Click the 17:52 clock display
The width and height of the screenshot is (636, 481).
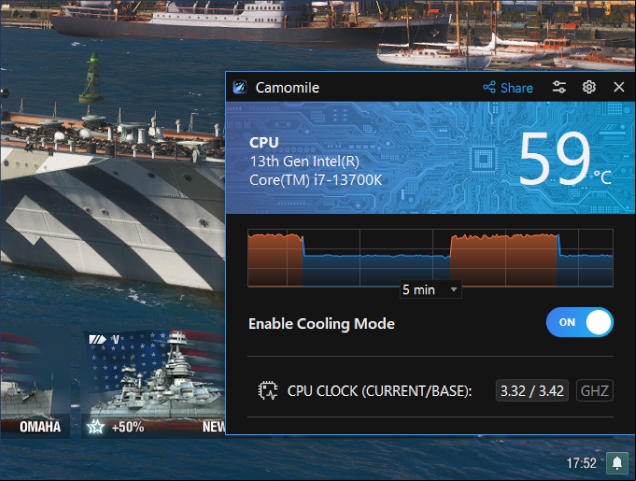point(581,463)
